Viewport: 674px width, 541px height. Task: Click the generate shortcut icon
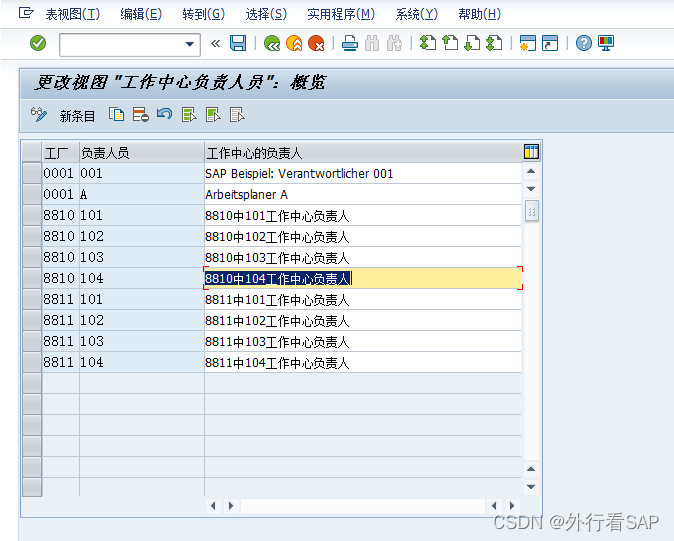(x=550, y=43)
